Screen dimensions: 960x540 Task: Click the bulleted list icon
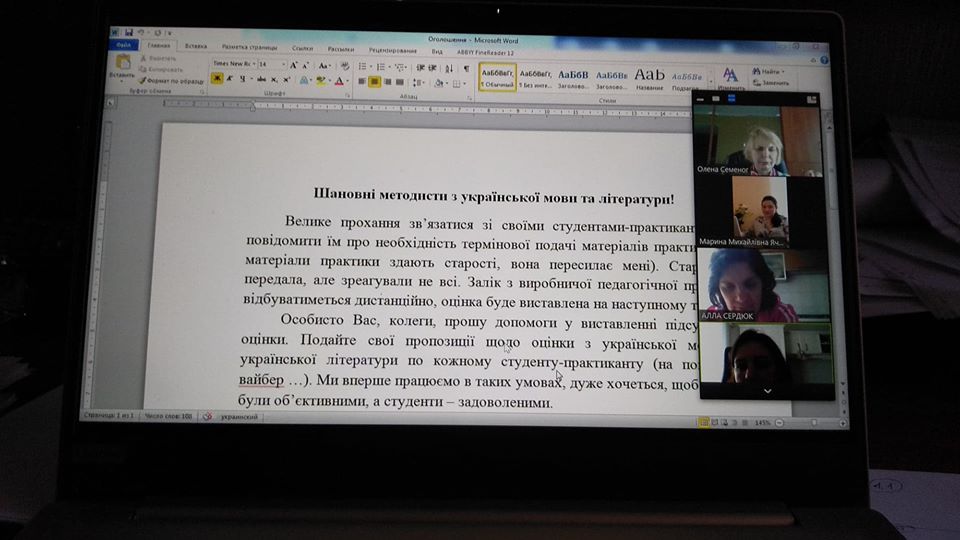pos(363,66)
